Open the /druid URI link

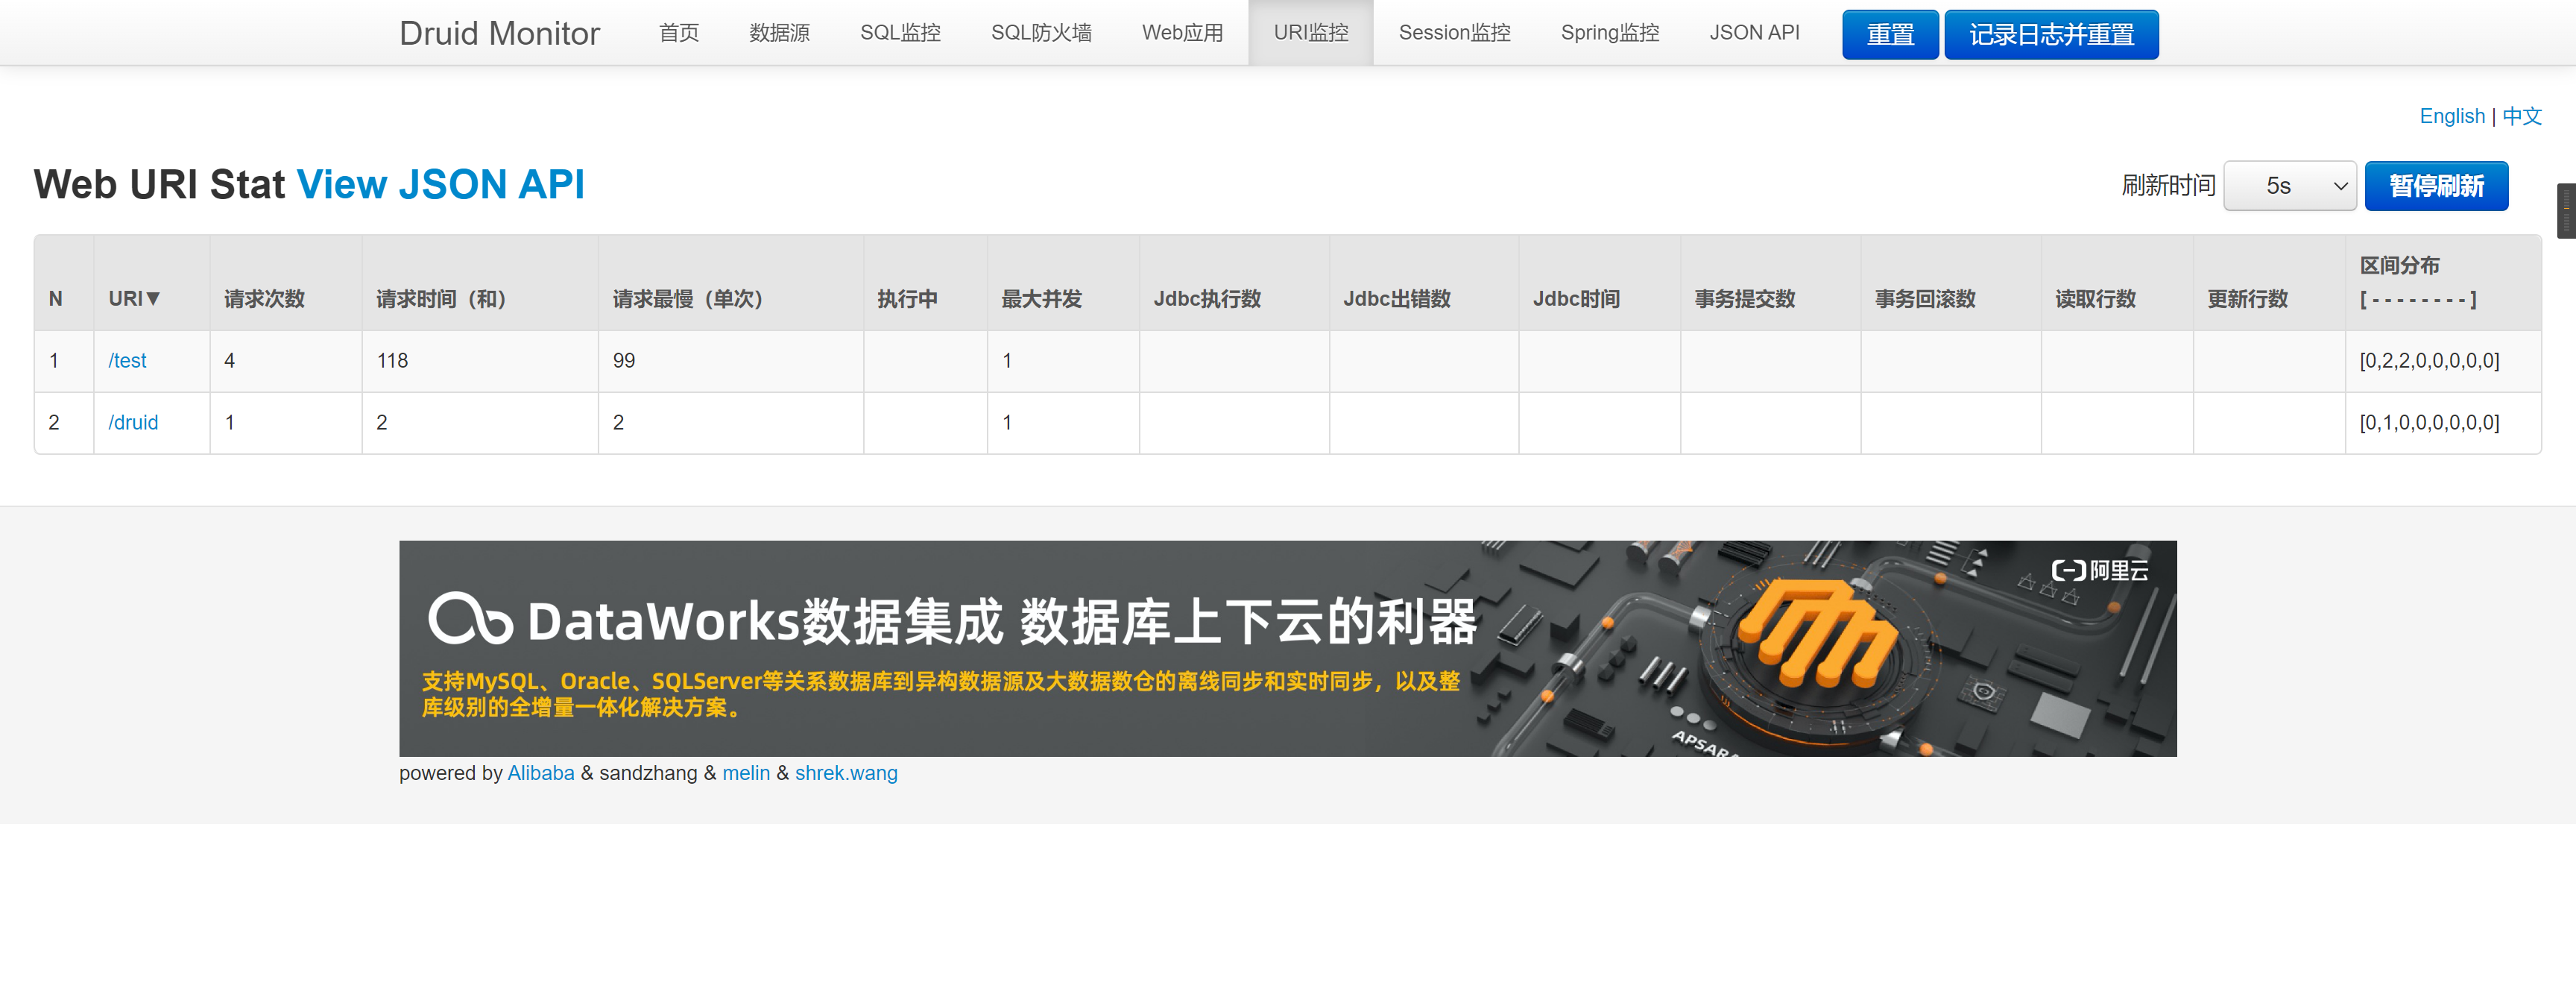click(x=133, y=423)
